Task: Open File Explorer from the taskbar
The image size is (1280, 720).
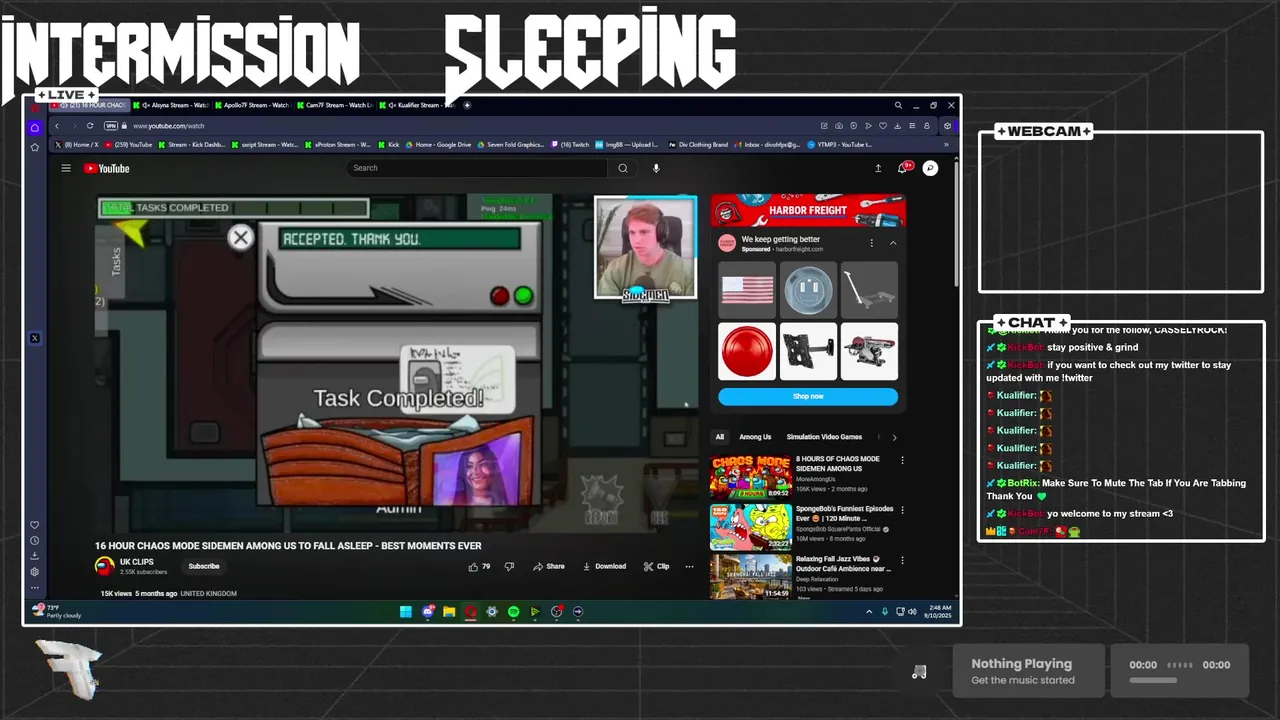Action: click(x=449, y=611)
